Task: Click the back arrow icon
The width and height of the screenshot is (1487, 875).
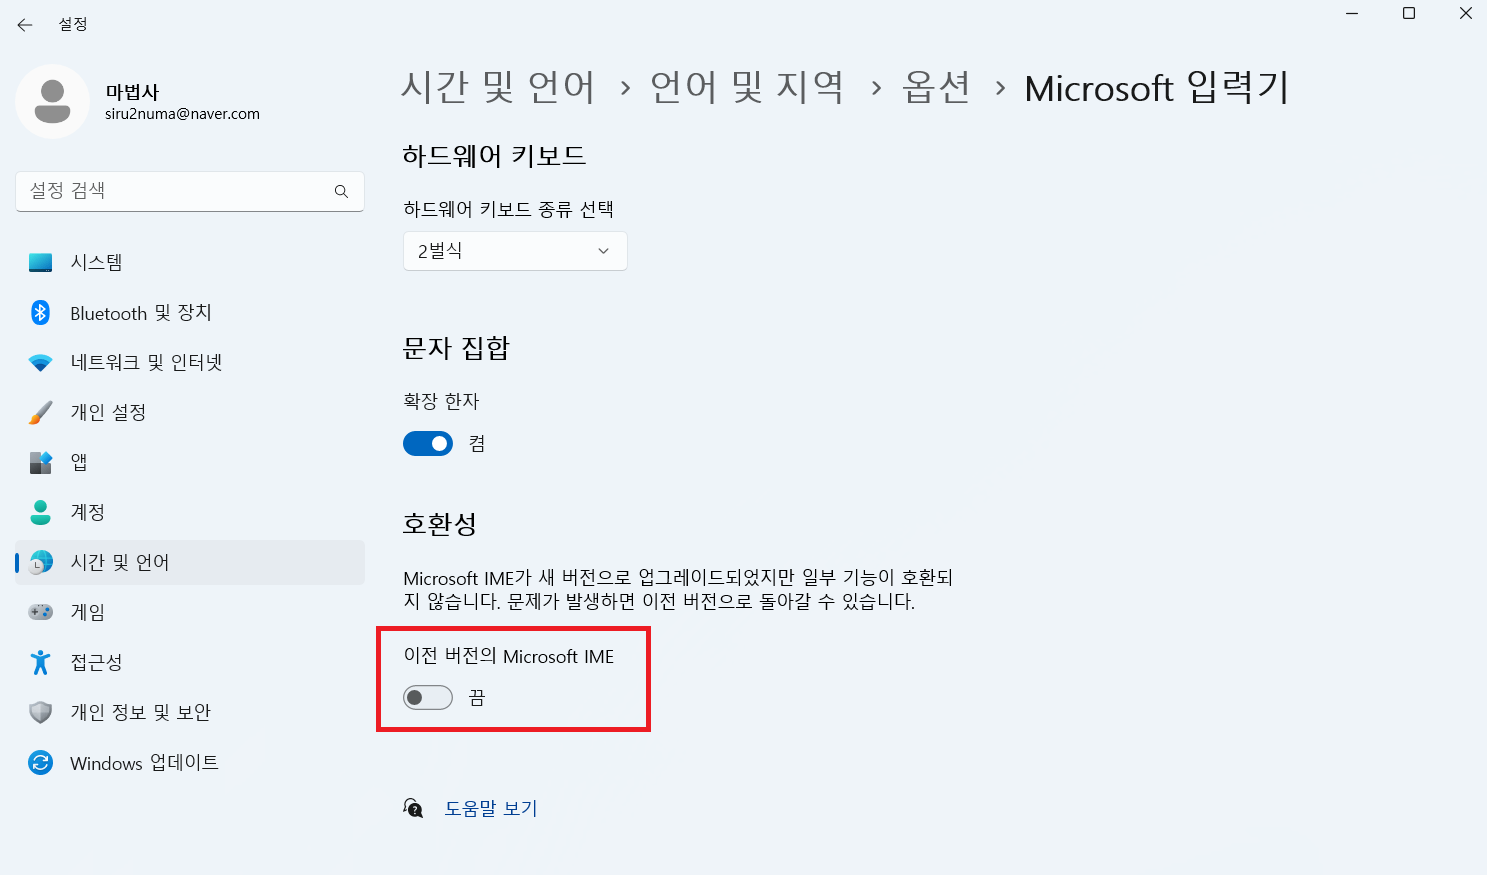Action: click(x=25, y=25)
